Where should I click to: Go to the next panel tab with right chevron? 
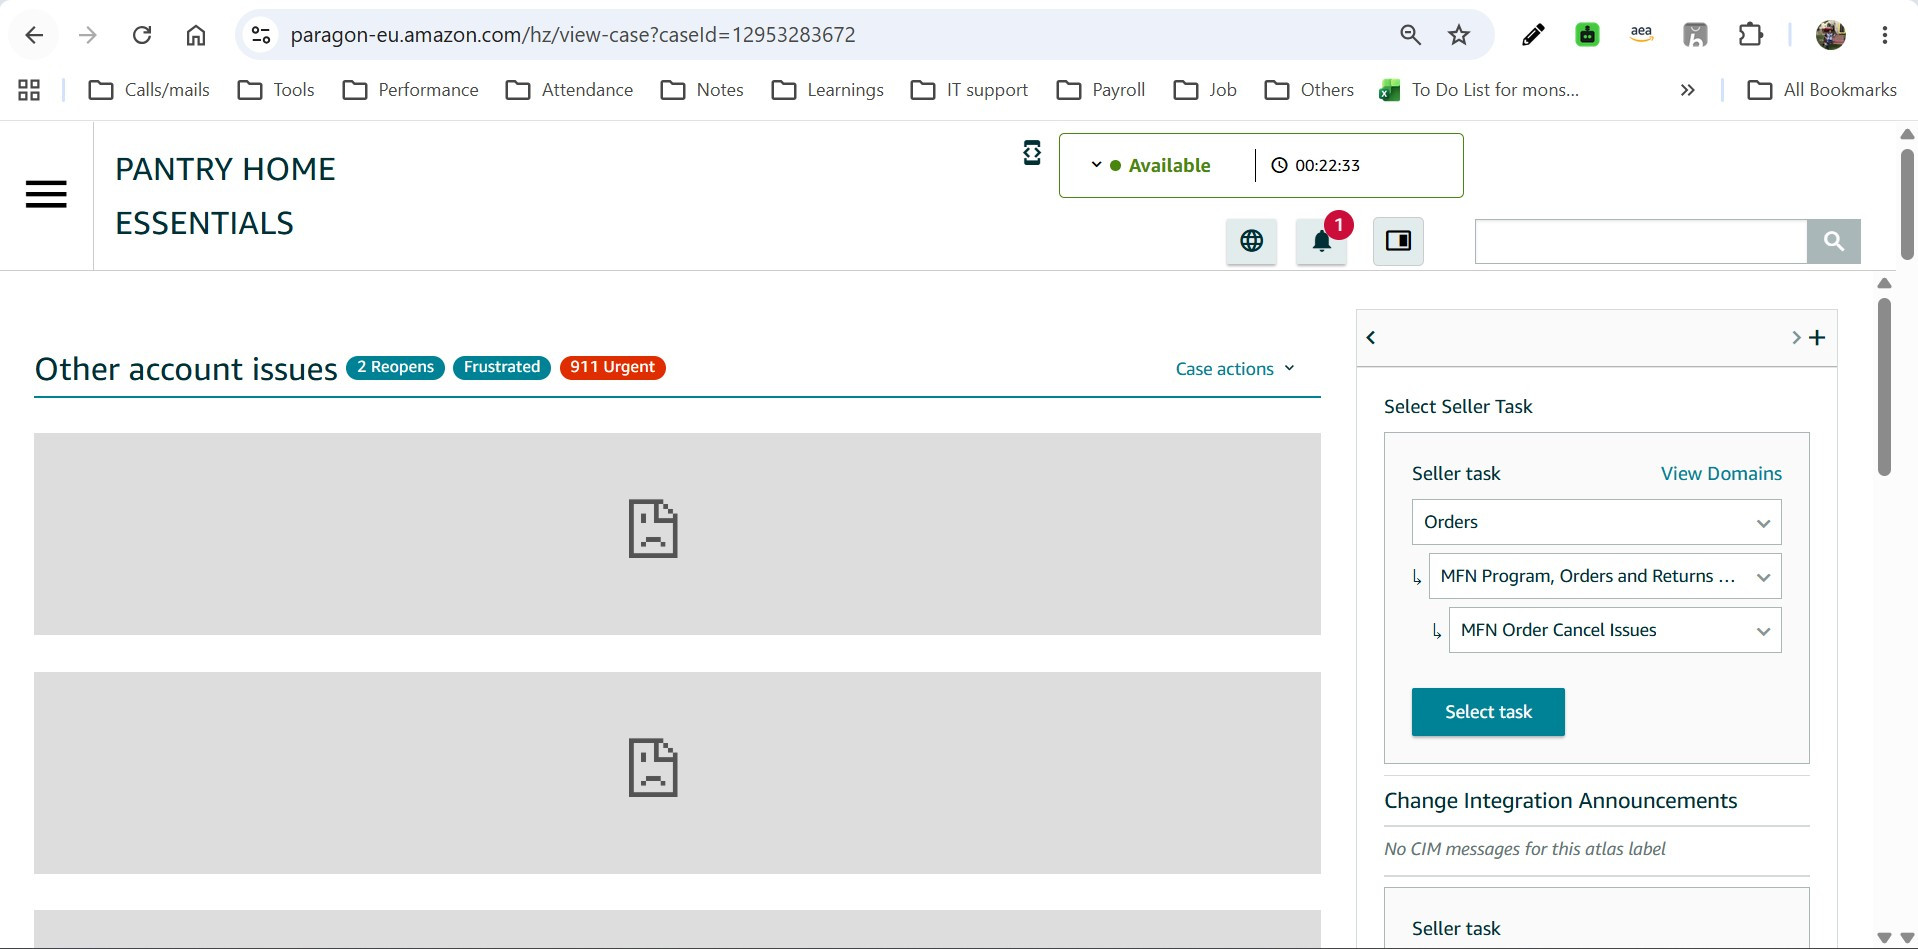pyautogui.click(x=1796, y=338)
